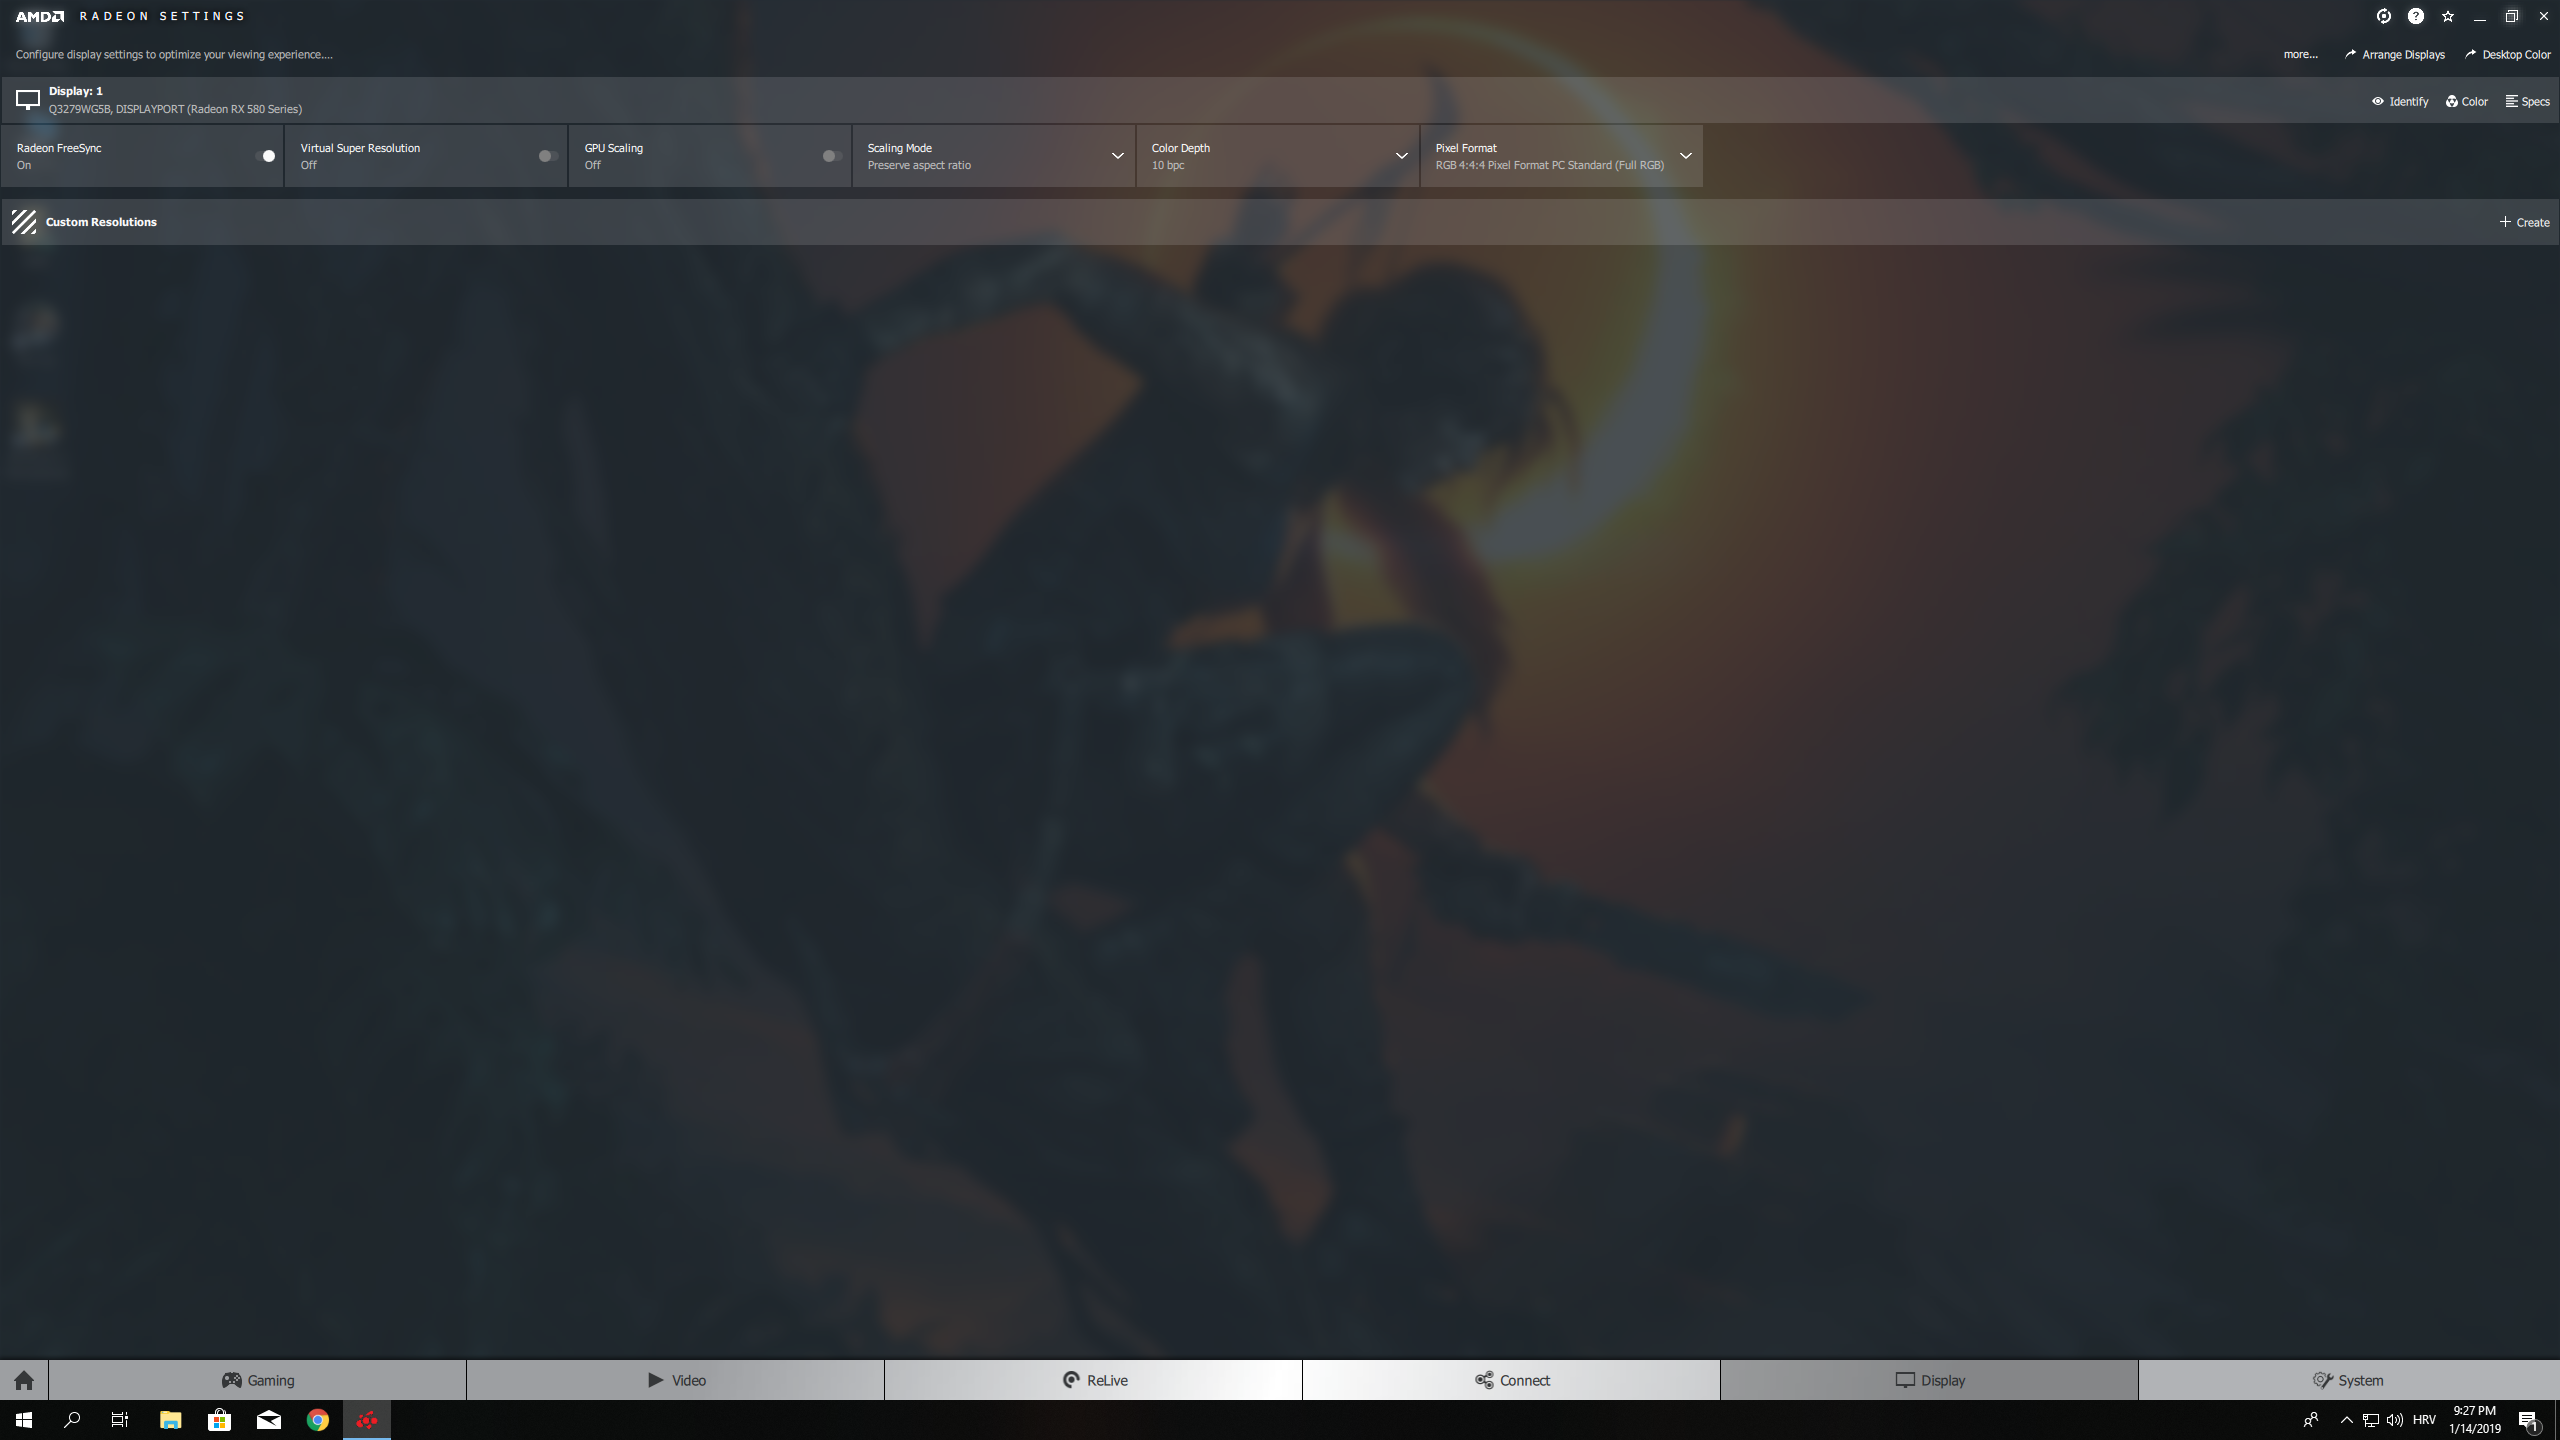Expand the Scaling Mode dropdown
2560x1440 pixels.
click(1117, 156)
